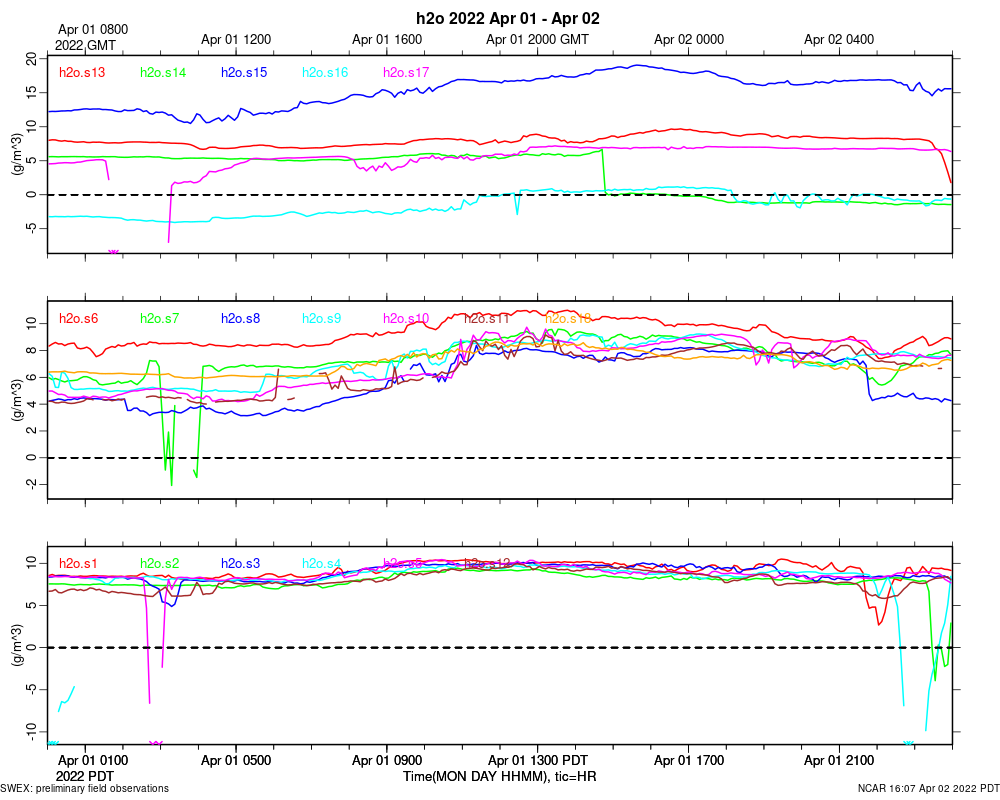Select the red h2o.s13 legend label
The image size is (1000, 800).
(82, 72)
